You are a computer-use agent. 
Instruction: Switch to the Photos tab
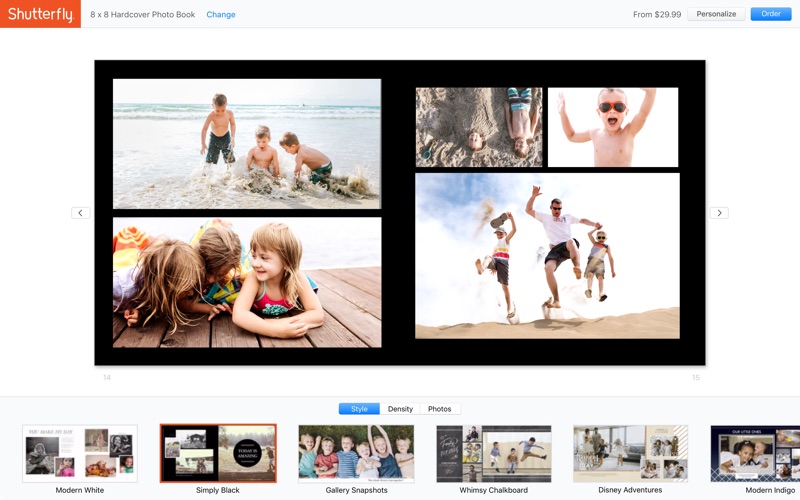coord(440,409)
